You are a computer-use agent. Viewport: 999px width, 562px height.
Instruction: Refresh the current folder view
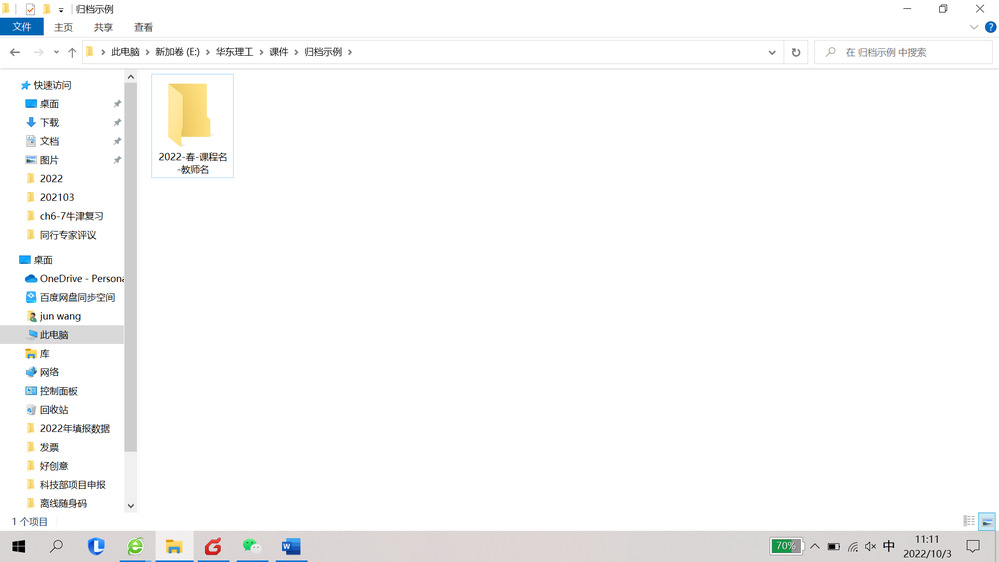coord(796,52)
